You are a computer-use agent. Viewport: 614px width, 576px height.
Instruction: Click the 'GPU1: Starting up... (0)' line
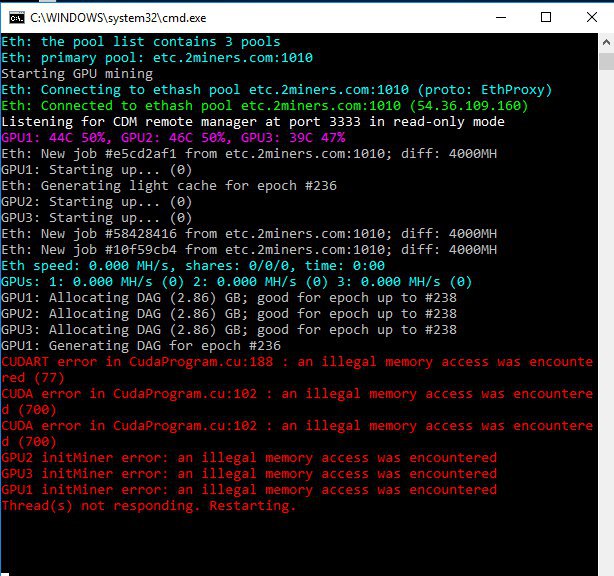coord(97,170)
